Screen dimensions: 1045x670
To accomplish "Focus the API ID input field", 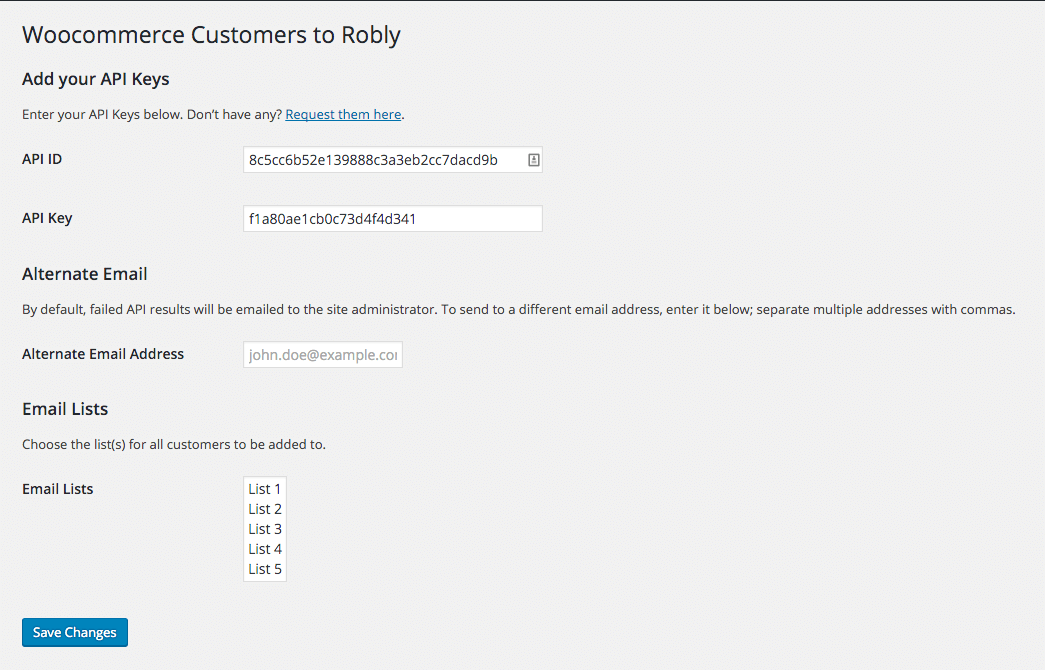I will [393, 160].
